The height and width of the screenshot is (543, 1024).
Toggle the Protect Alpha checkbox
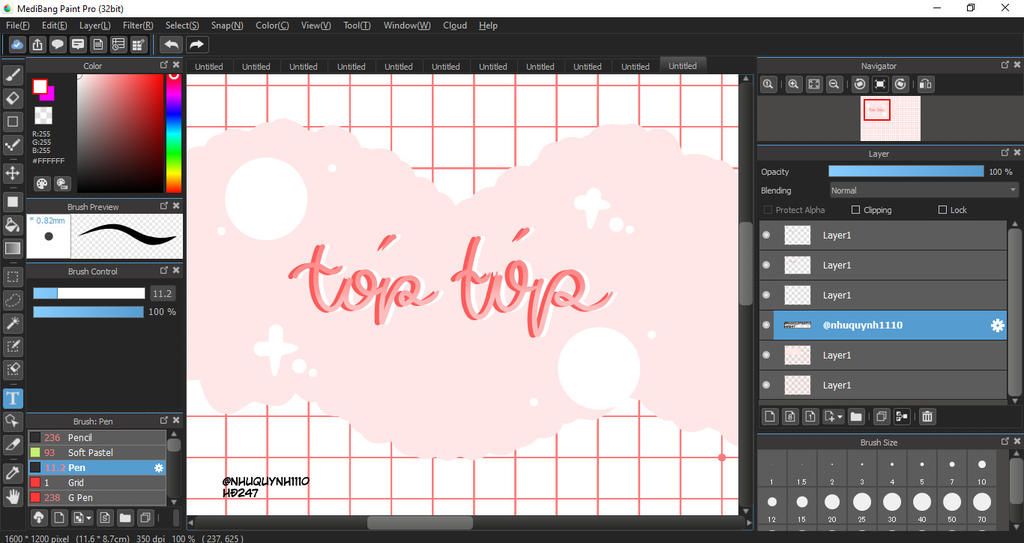coord(767,210)
